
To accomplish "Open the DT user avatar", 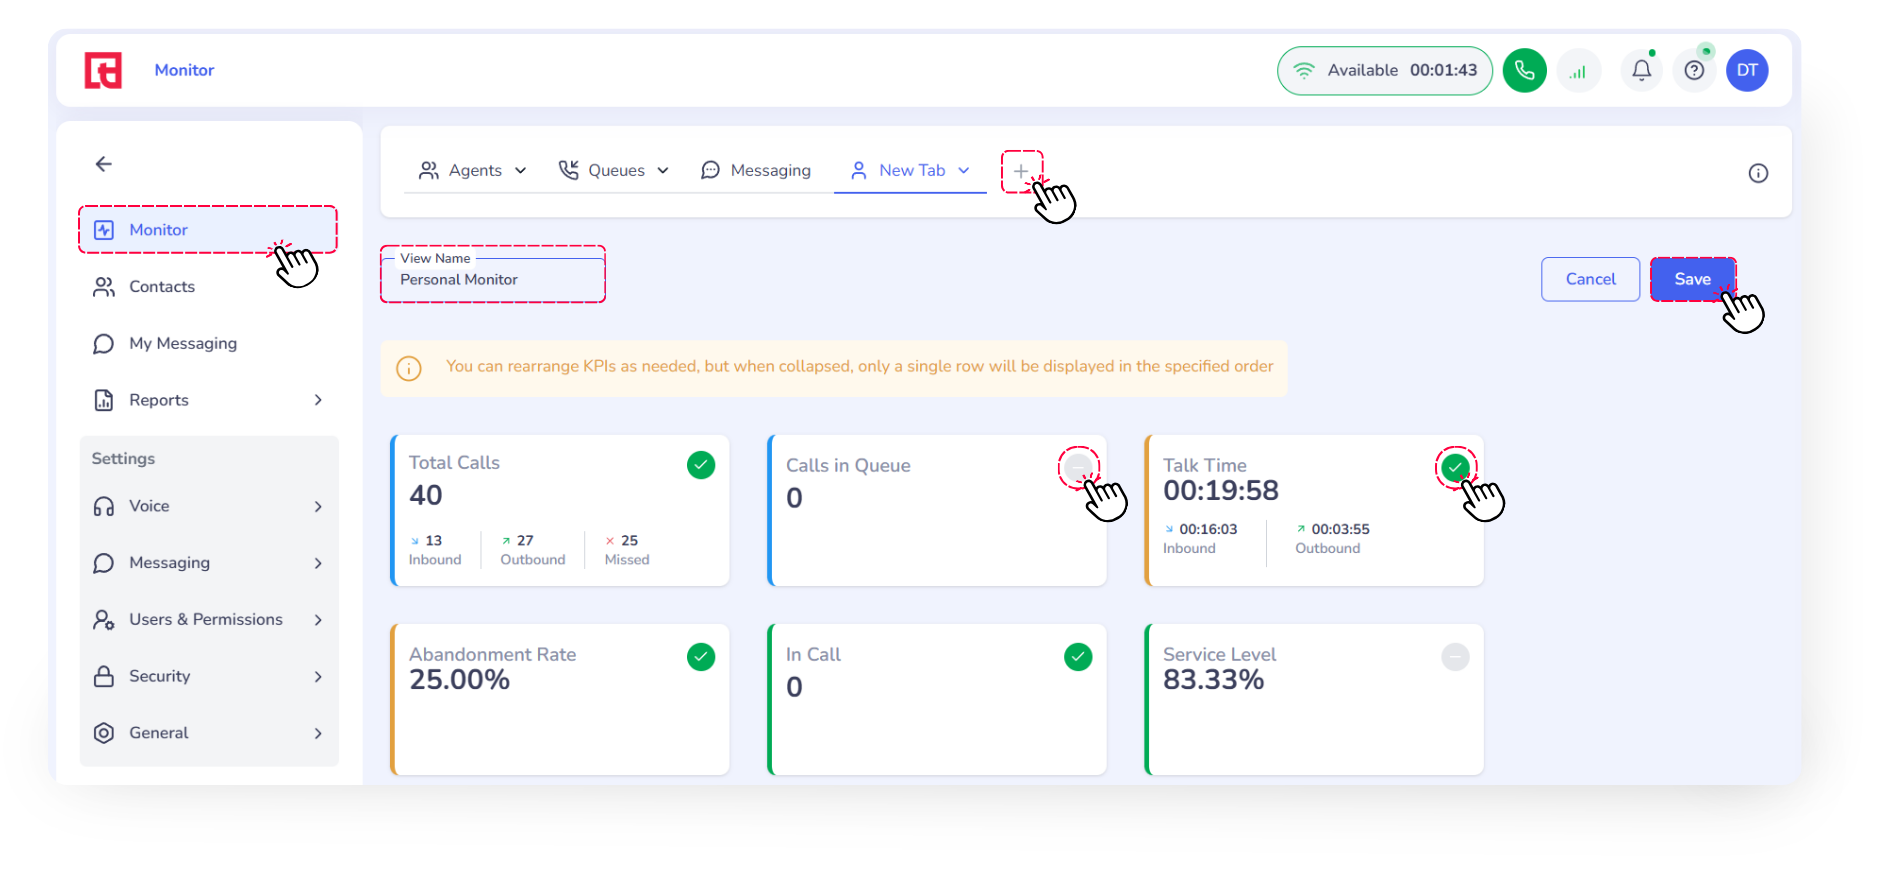I will tap(1747, 70).
